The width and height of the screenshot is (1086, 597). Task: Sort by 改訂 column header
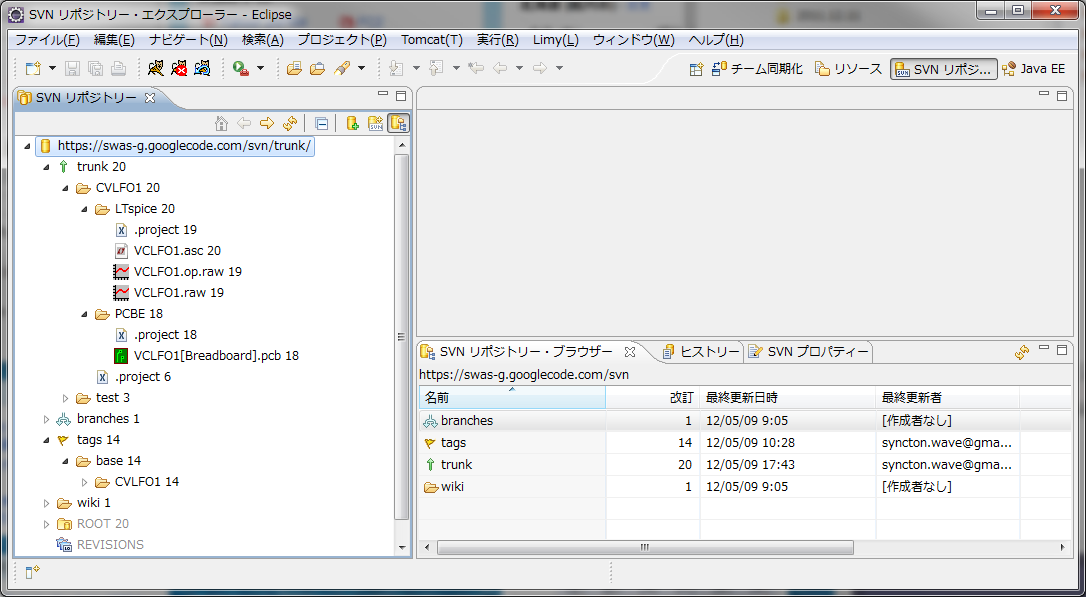[652, 398]
